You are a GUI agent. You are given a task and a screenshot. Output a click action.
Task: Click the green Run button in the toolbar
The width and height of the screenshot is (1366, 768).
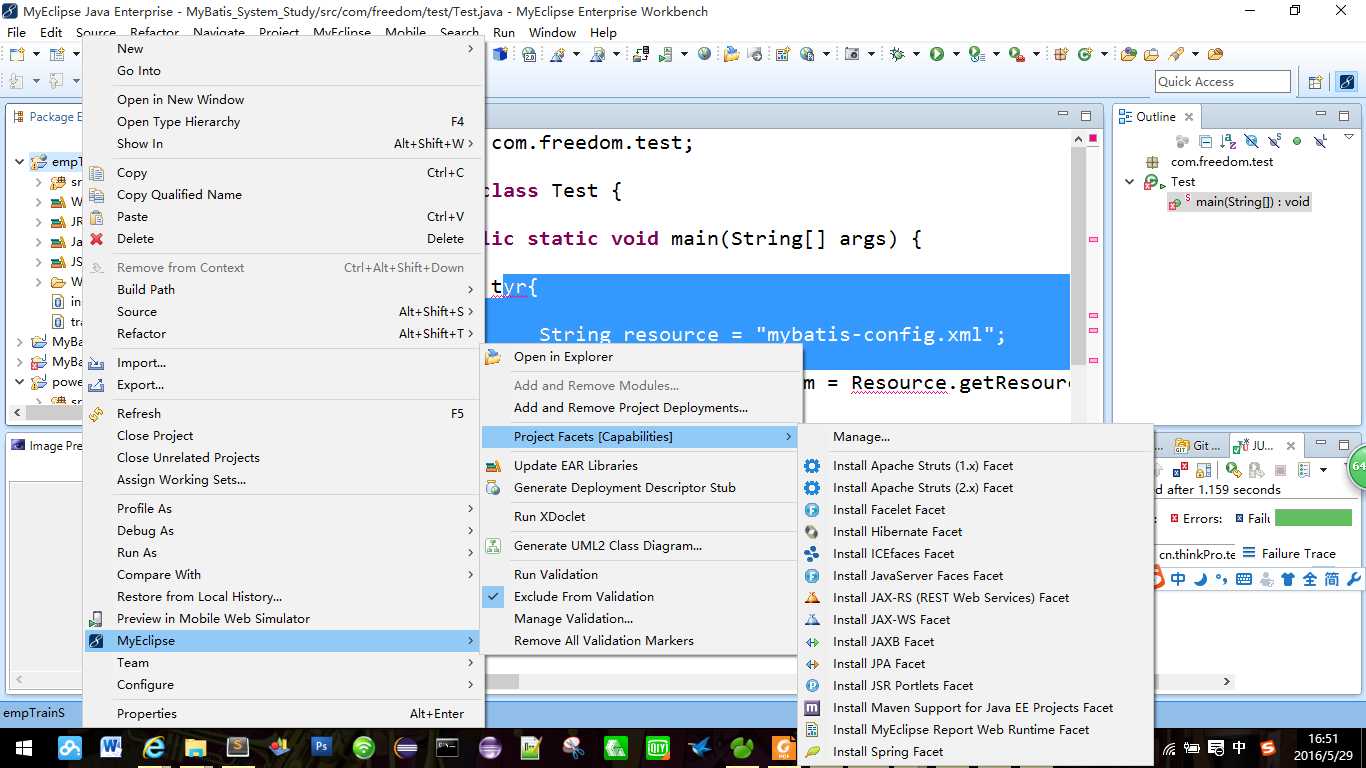point(937,54)
